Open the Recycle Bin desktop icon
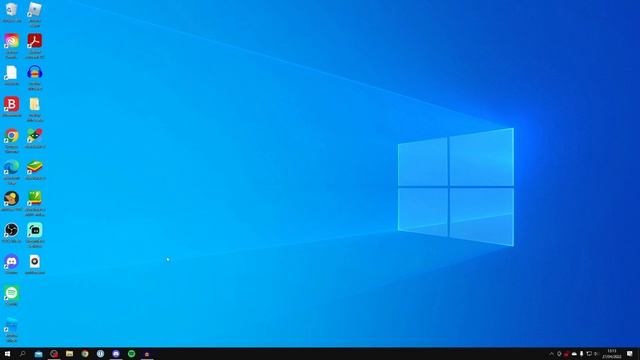The image size is (640, 360). point(11,10)
